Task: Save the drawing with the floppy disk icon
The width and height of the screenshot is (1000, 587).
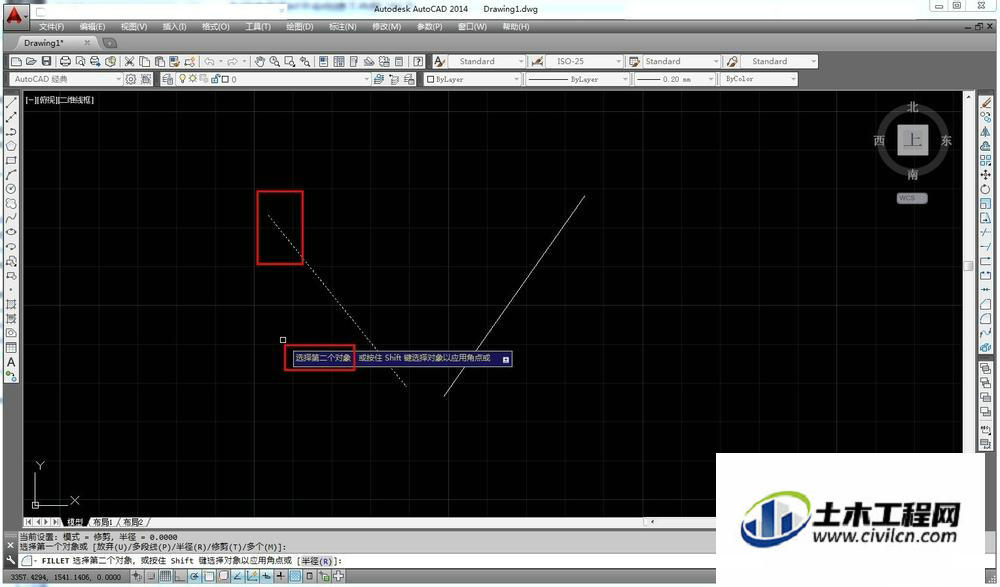Action: coord(47,61)
